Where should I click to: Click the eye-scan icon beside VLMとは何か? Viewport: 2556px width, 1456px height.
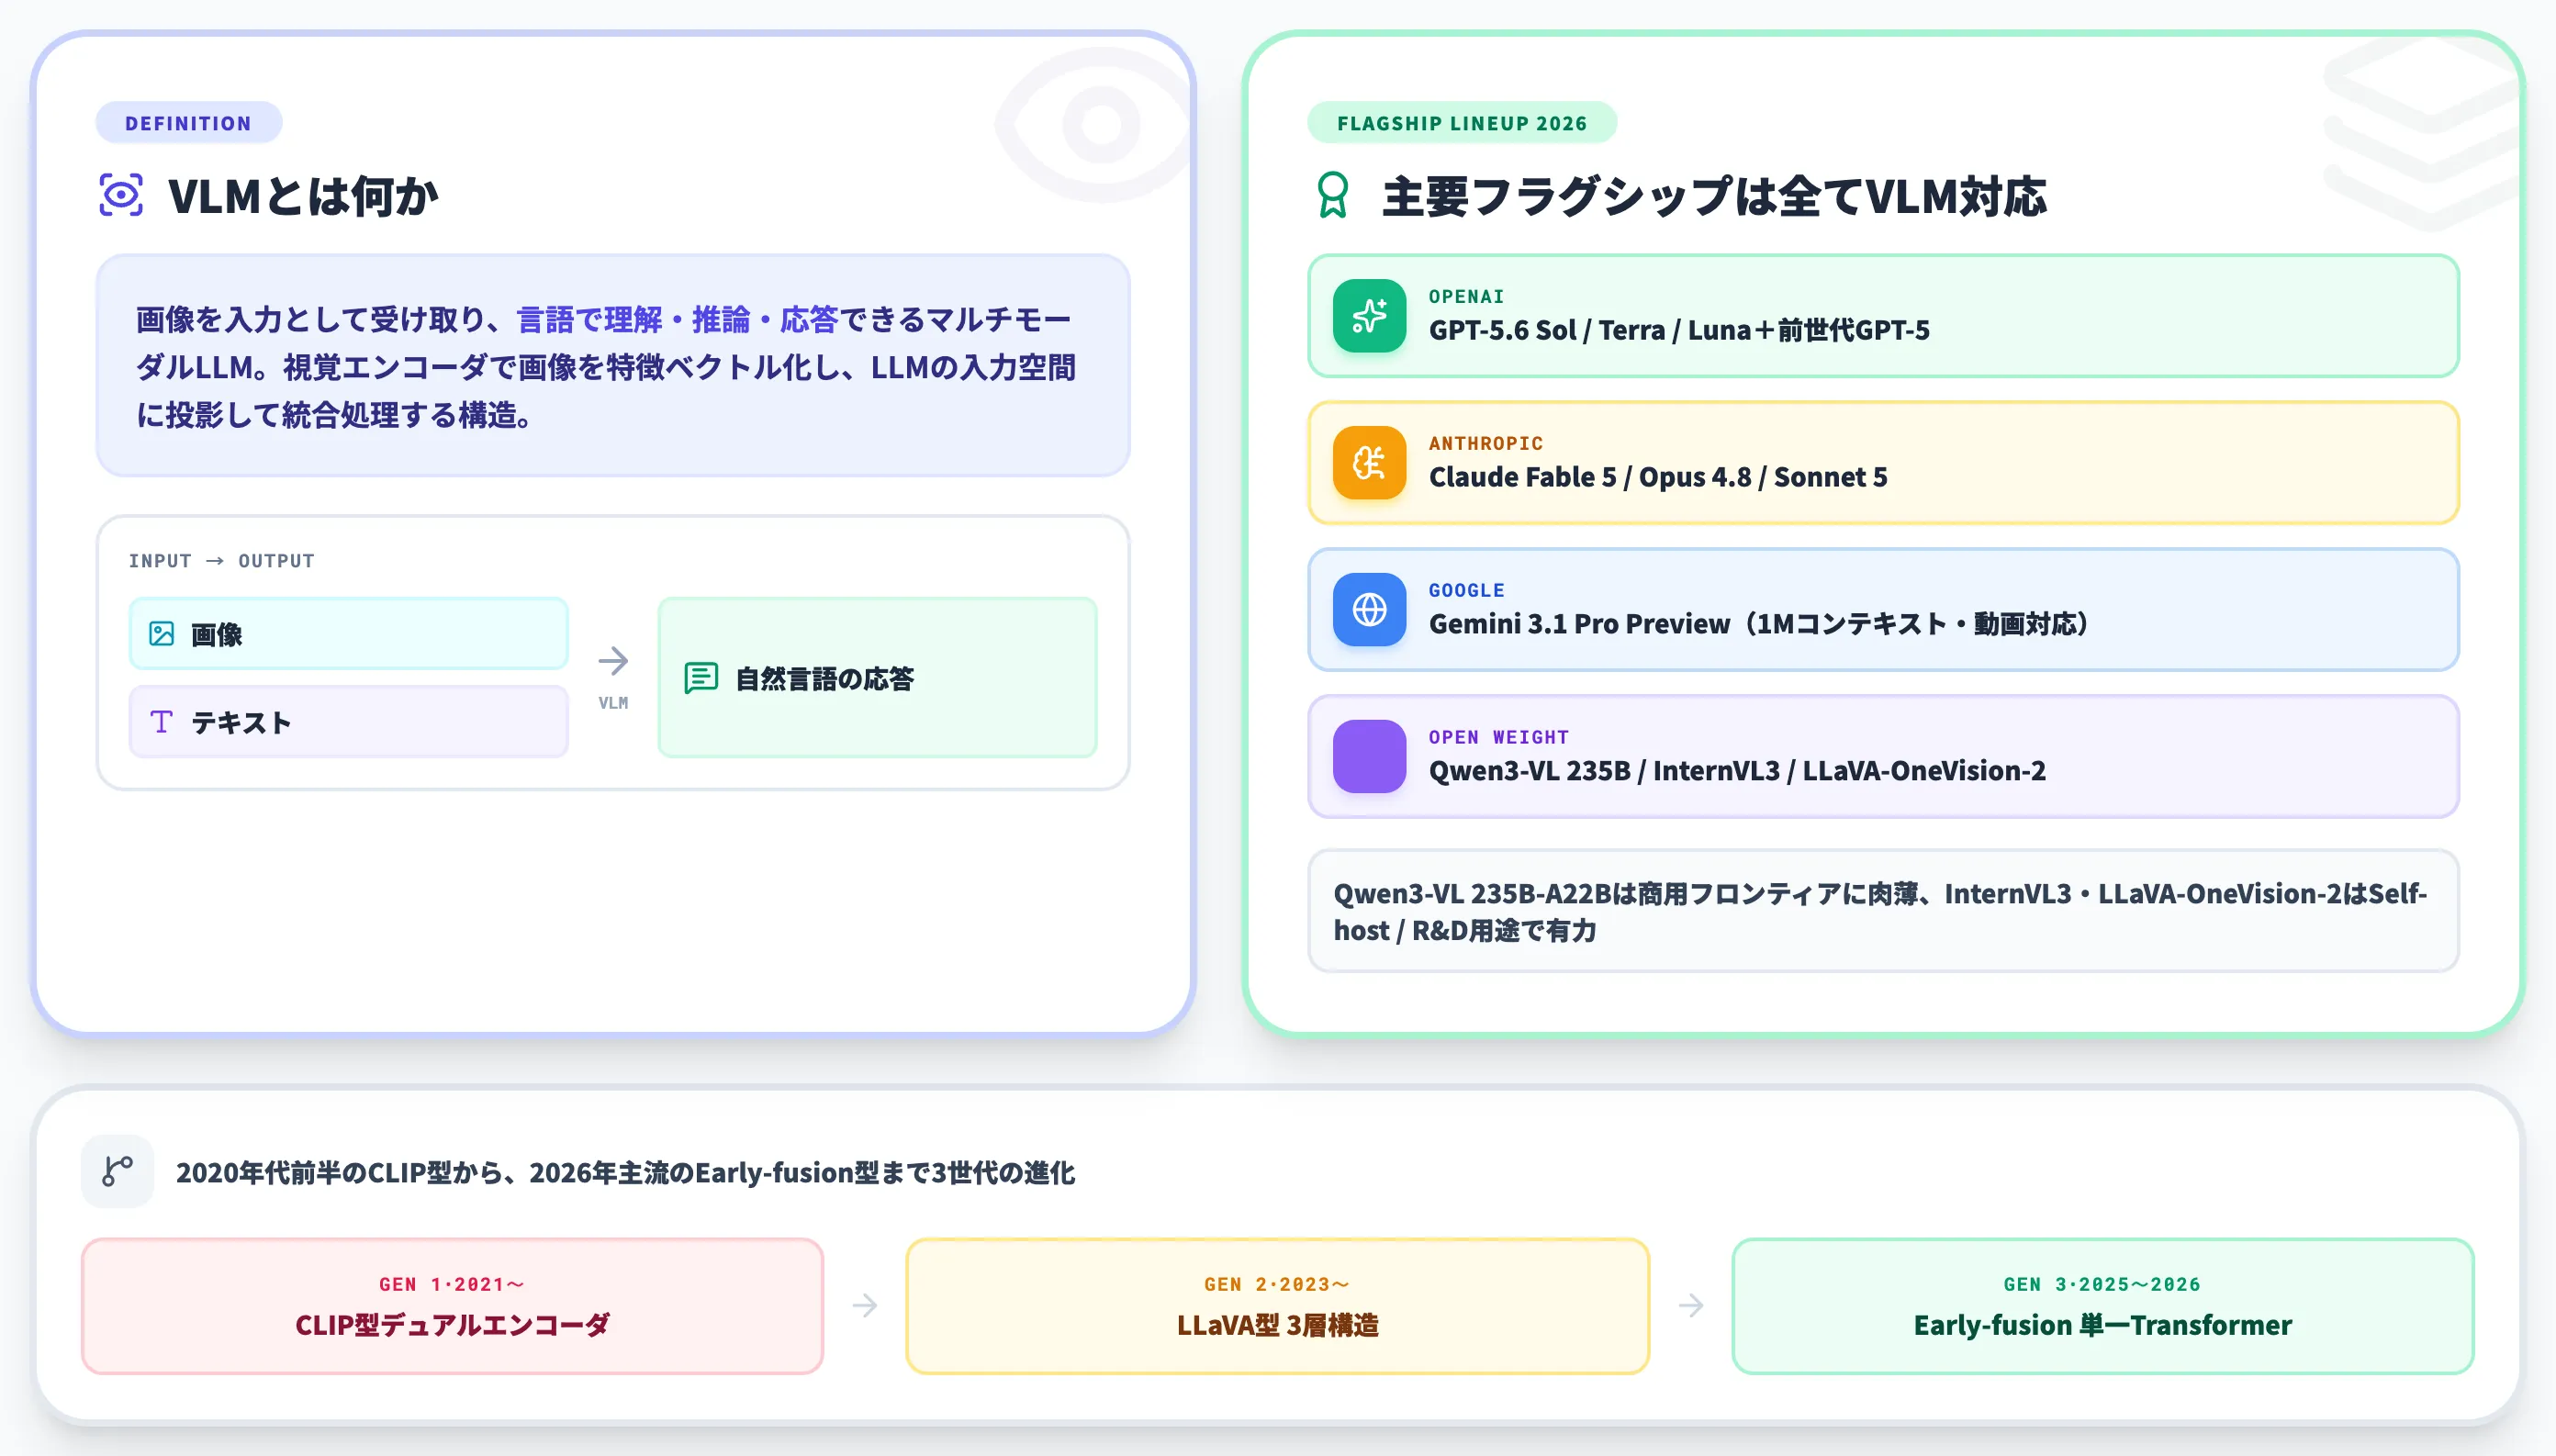coord(121,195)
